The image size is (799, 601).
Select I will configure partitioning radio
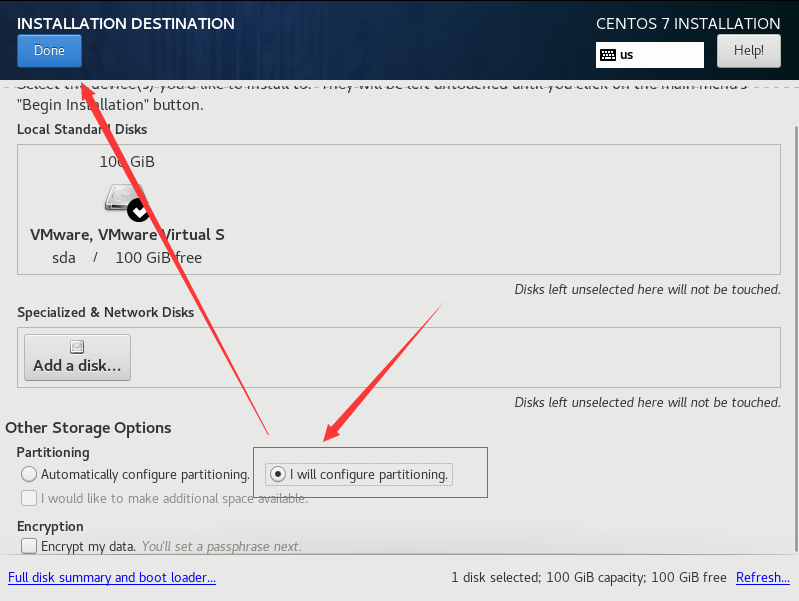(x=278, y=474)
